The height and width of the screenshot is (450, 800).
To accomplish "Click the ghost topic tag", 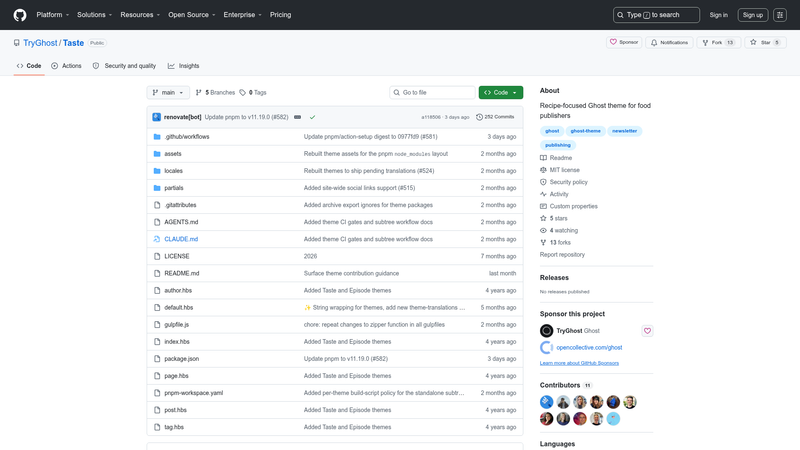I will coord(552,131).
